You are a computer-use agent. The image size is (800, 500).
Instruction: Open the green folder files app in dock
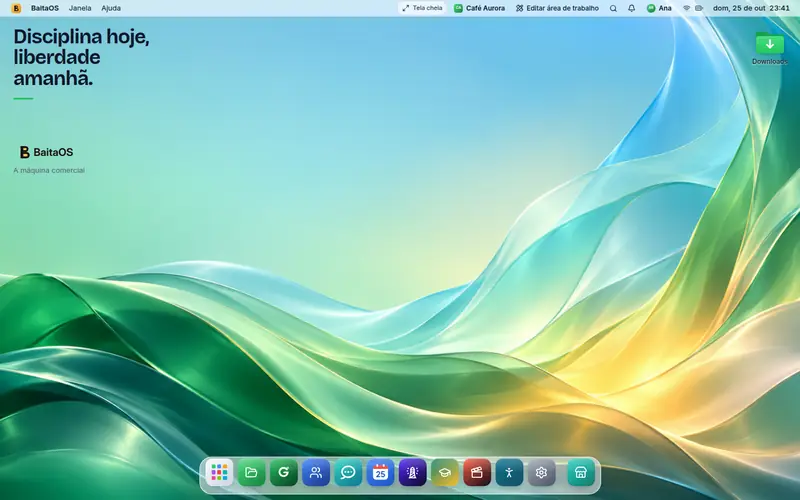coord(252,472)
